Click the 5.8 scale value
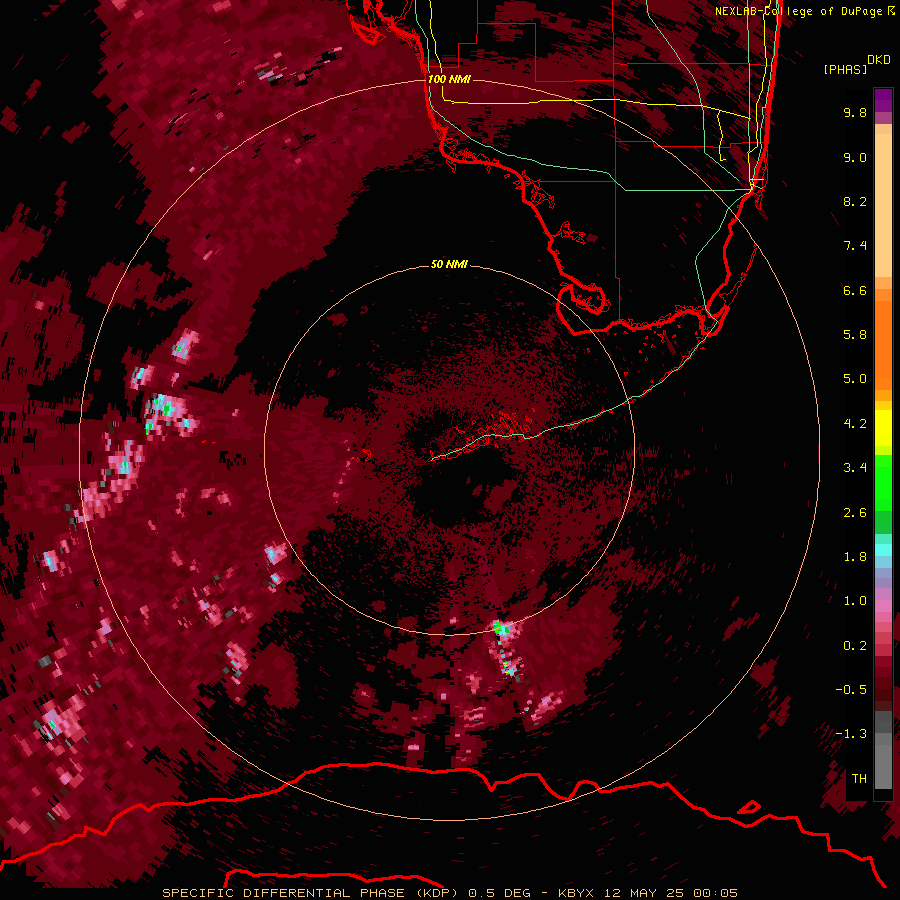Viewport: 900px width, 900px height. pos(855,335)
